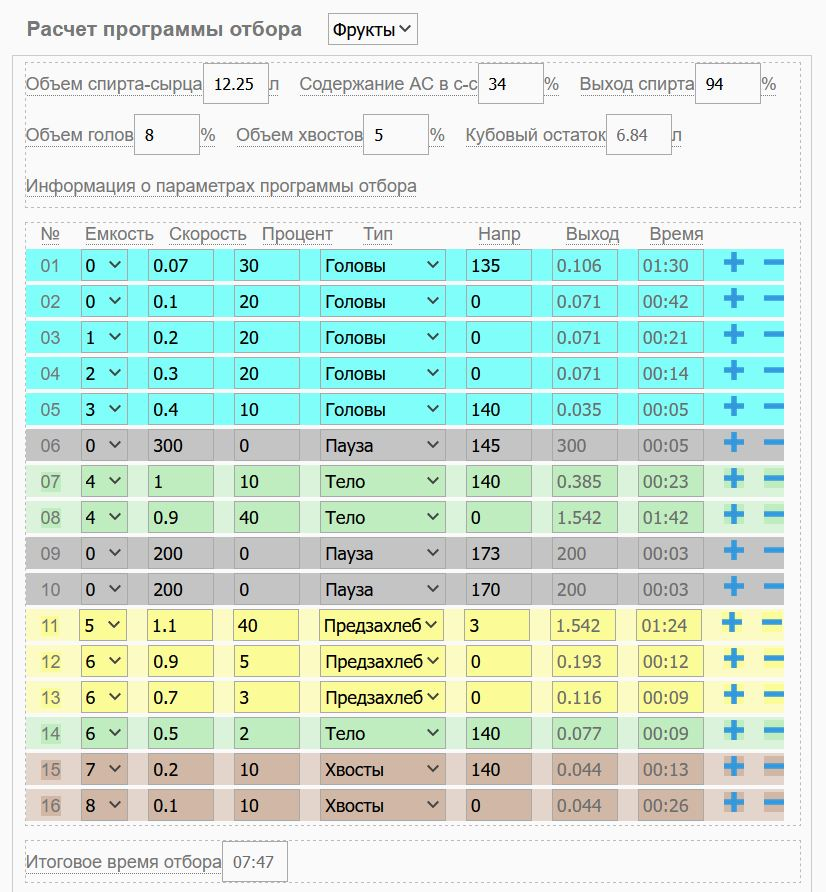This screenshot has height=892, width=826.
Task: Change the Предзахлеб type in row 12
Action: click(x=382, y=662)
